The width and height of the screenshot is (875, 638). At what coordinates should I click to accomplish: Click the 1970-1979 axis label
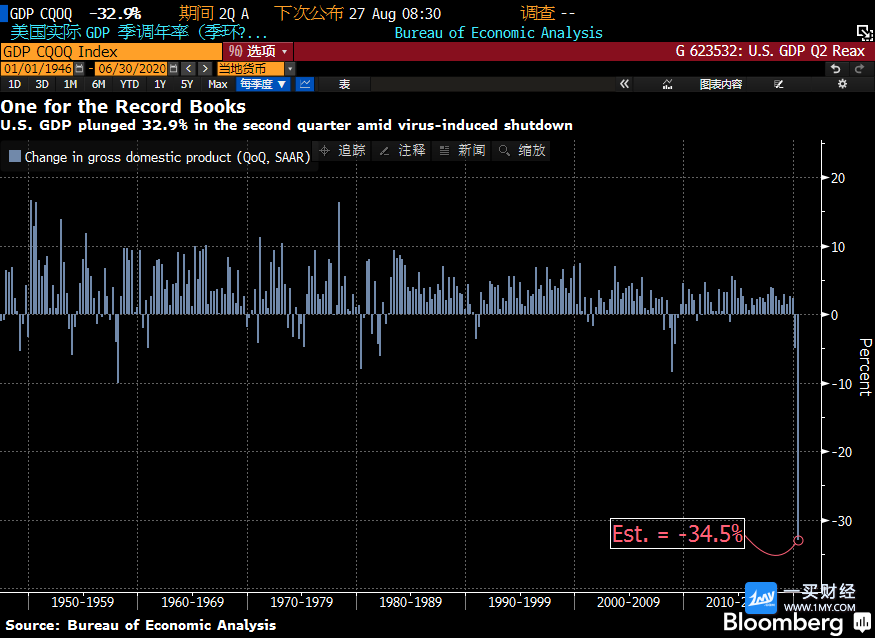(x=301, y=602)
